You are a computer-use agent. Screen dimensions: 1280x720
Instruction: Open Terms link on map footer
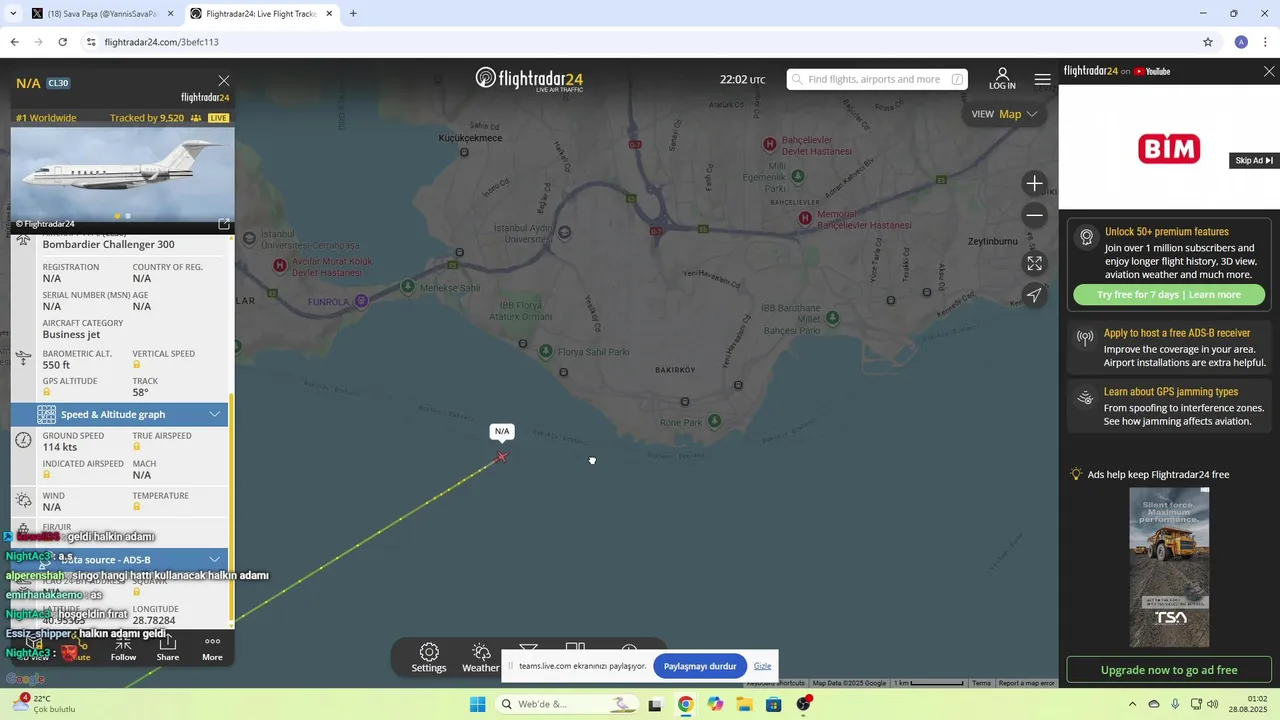click(x=981, y=683)
